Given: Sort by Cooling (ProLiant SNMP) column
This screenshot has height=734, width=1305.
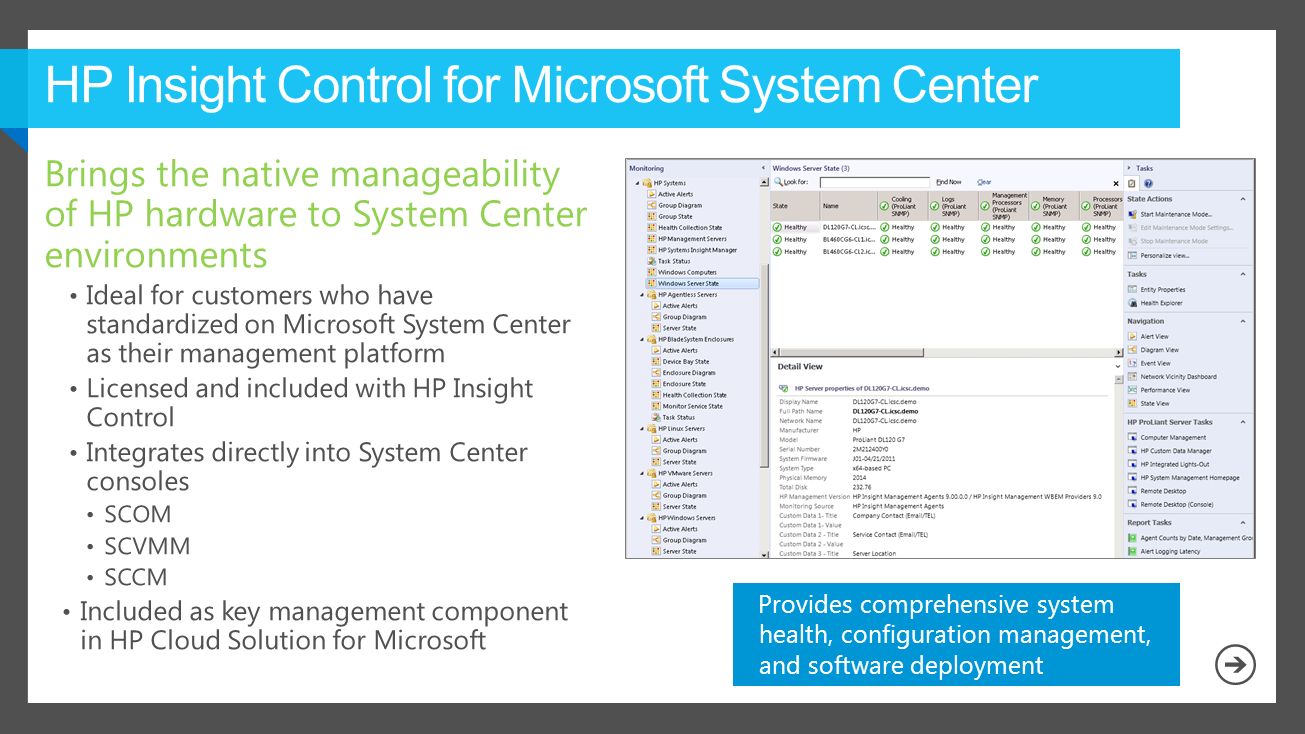Looking at the screenshot, I should coord(901,206).
